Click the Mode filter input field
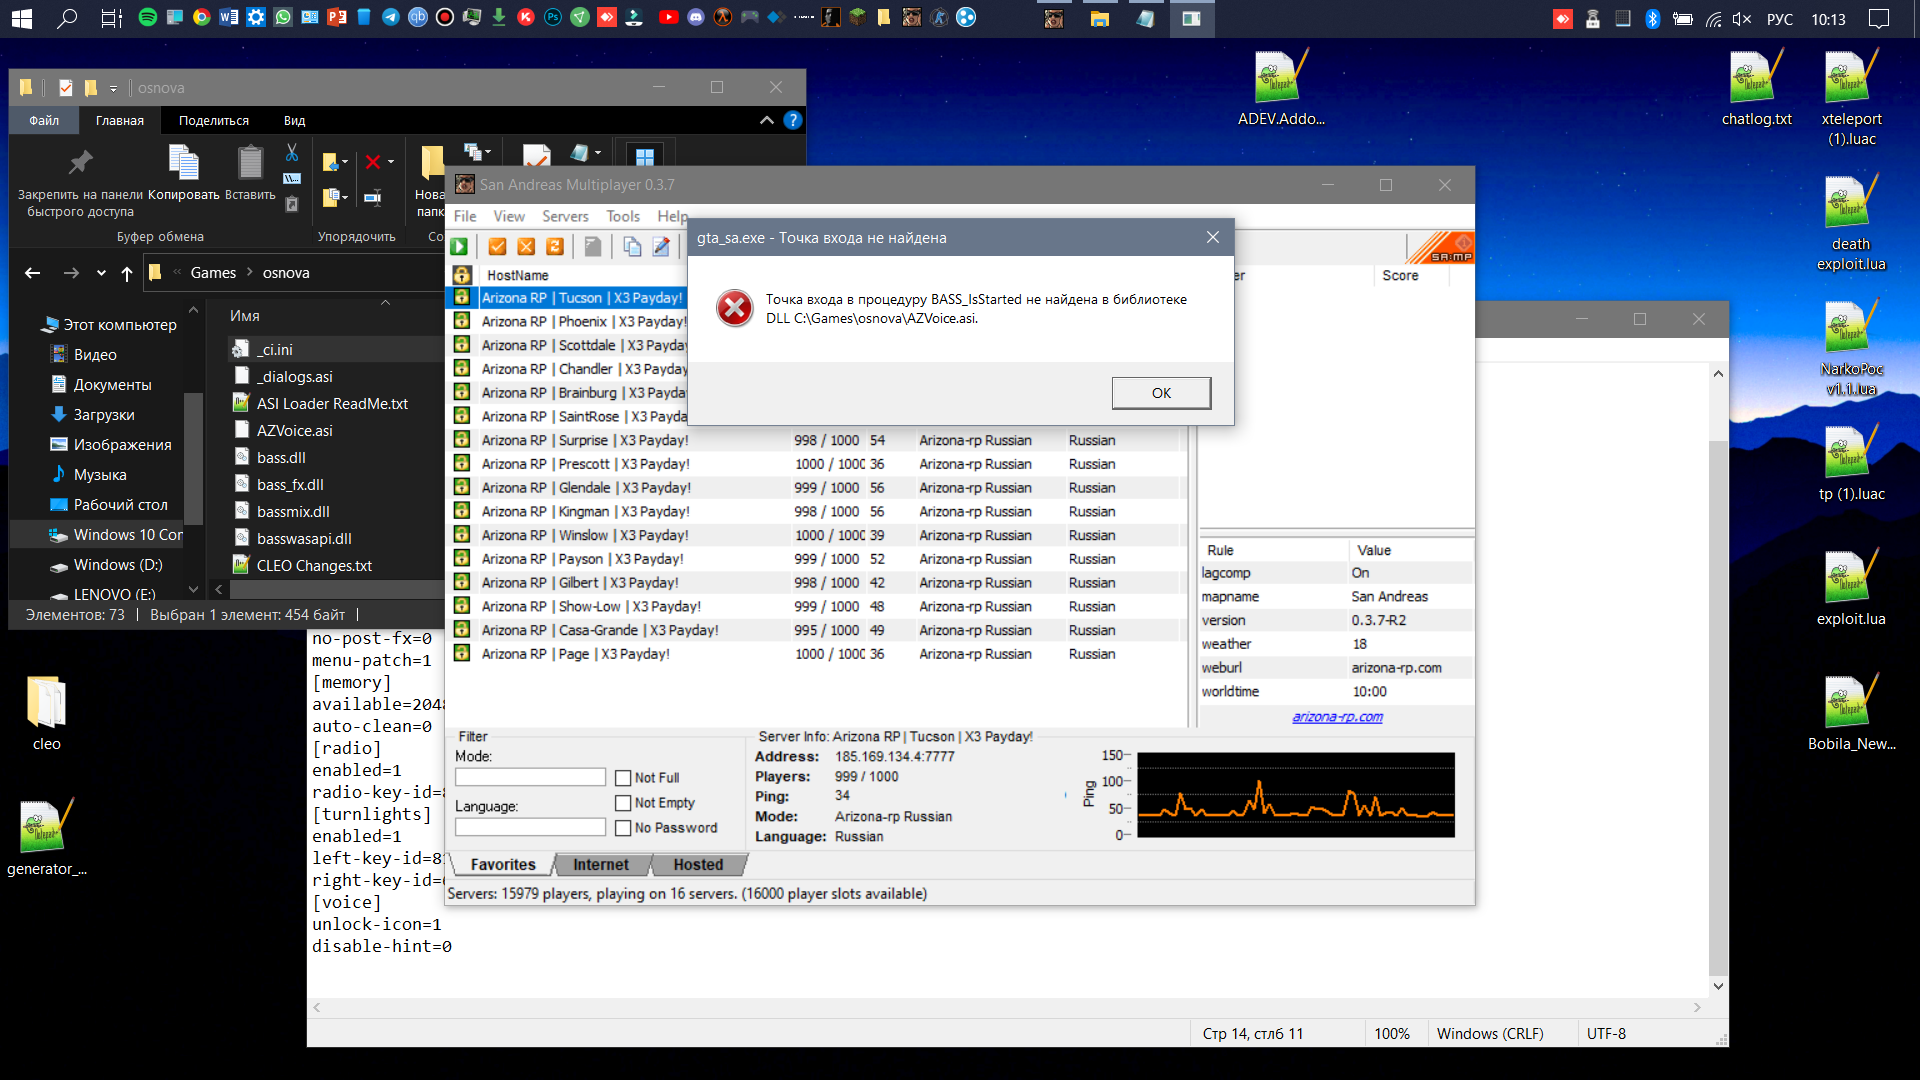This screenshot has height=1080, width=1920. point(530,777)
